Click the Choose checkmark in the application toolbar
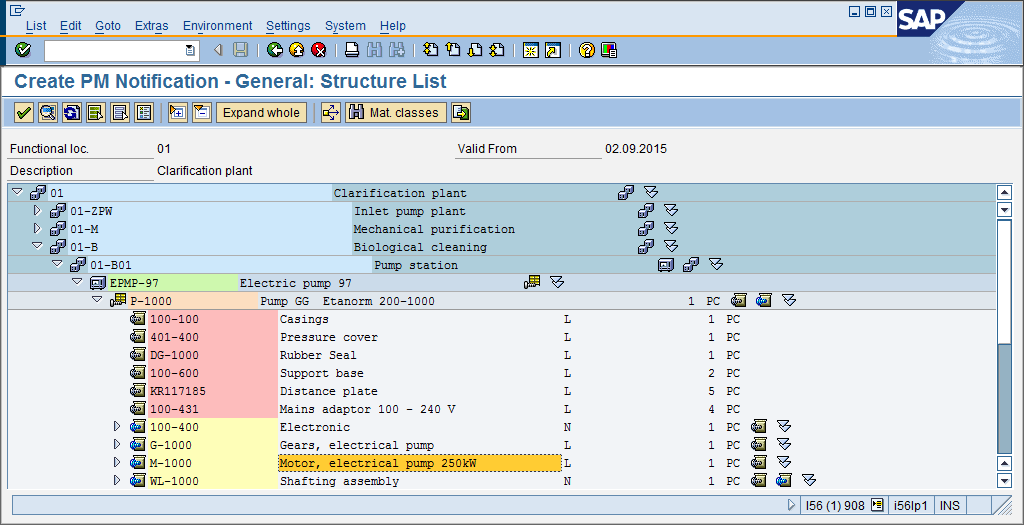 coord(24,113)
